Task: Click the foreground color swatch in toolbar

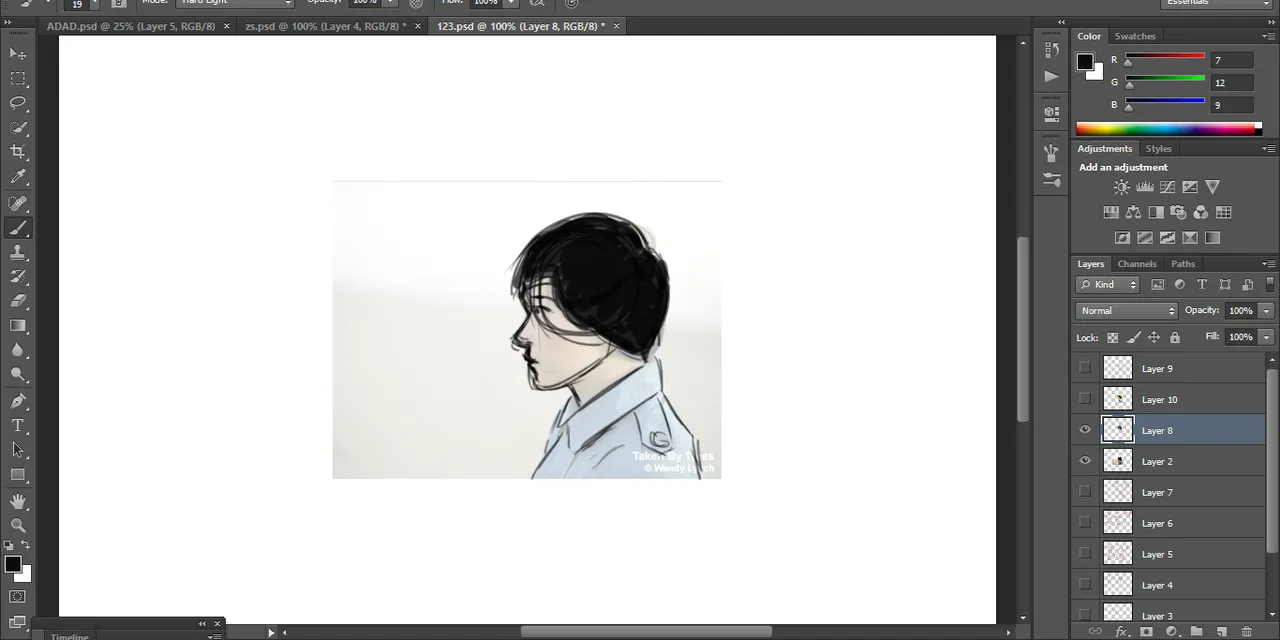Action: [x=13, y=565]
